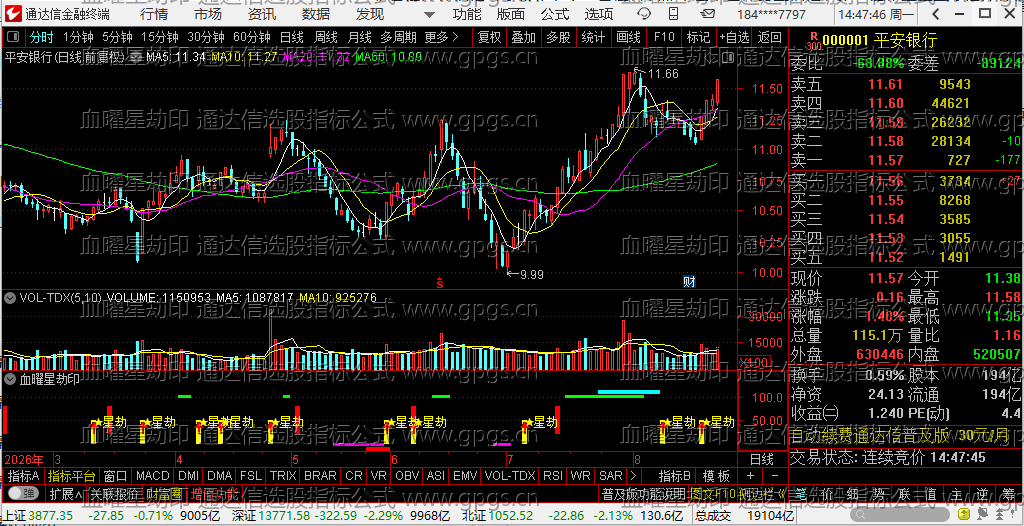The width and height of the screenshot is (1024, 526).
Task: Select 多周期 view
Action: [x=398, y=37]
